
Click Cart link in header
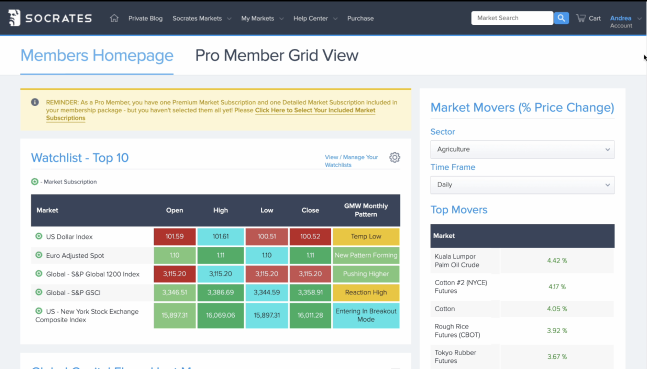pos(595,18)
